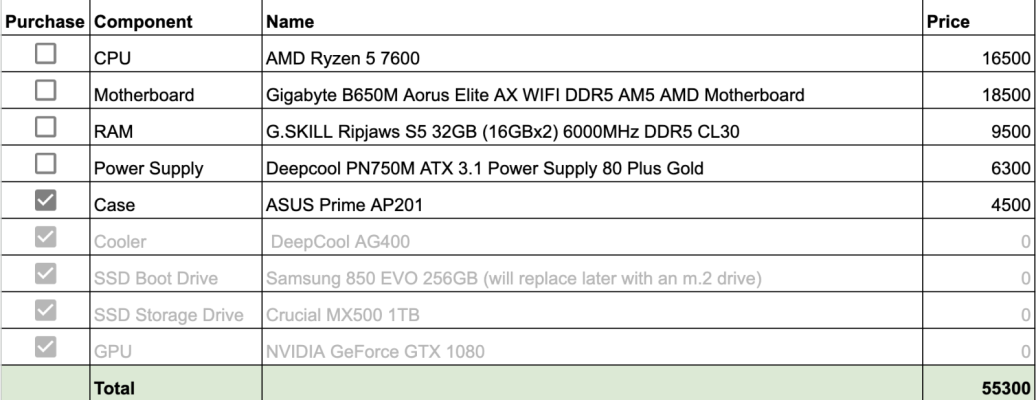
Task: Click the CPU price cell 16500
Action: tap(979, 54)
